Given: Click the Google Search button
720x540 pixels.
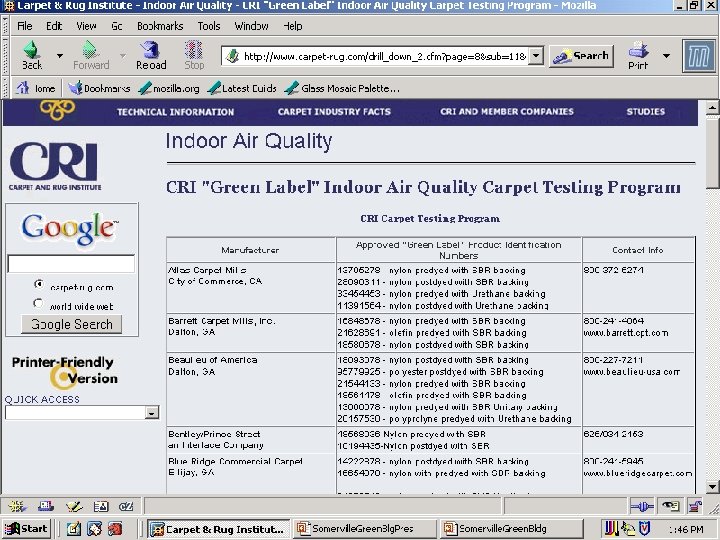Looking at the screenshot, I should click(x=72, y=324).
